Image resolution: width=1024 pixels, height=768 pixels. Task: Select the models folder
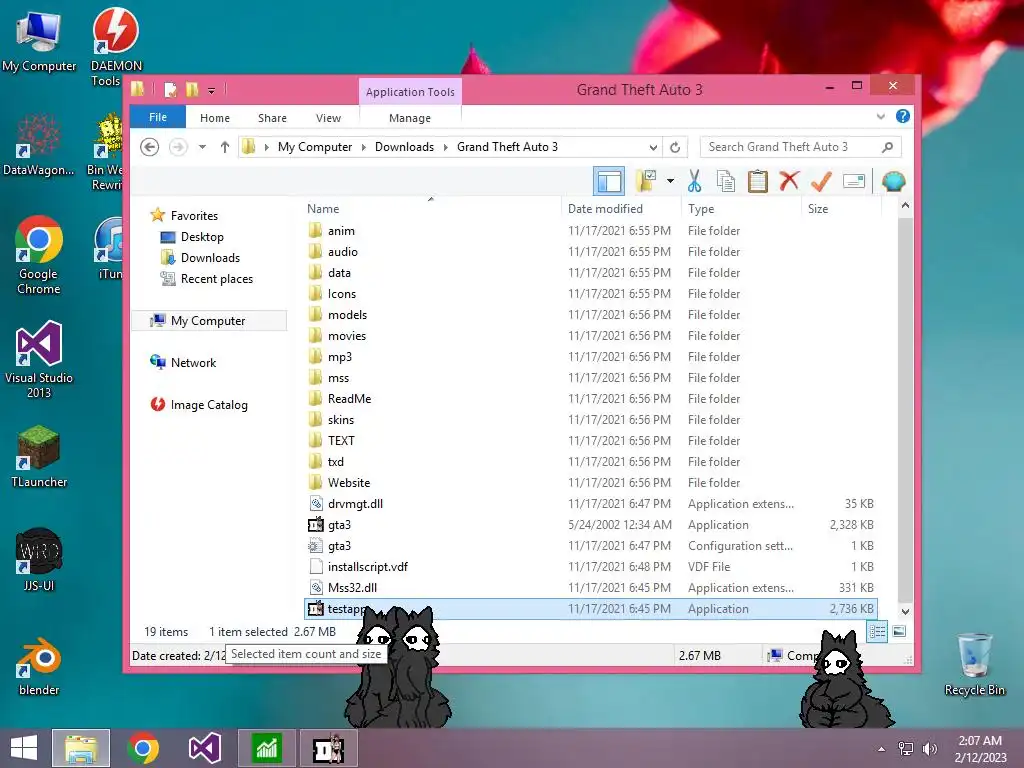tap(591, 315)
